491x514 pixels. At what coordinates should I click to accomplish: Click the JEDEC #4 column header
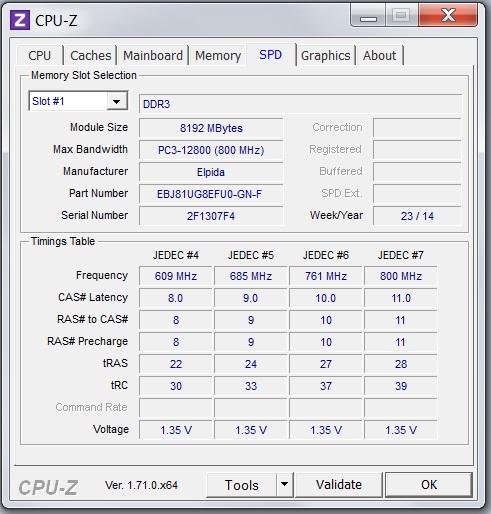176,255
